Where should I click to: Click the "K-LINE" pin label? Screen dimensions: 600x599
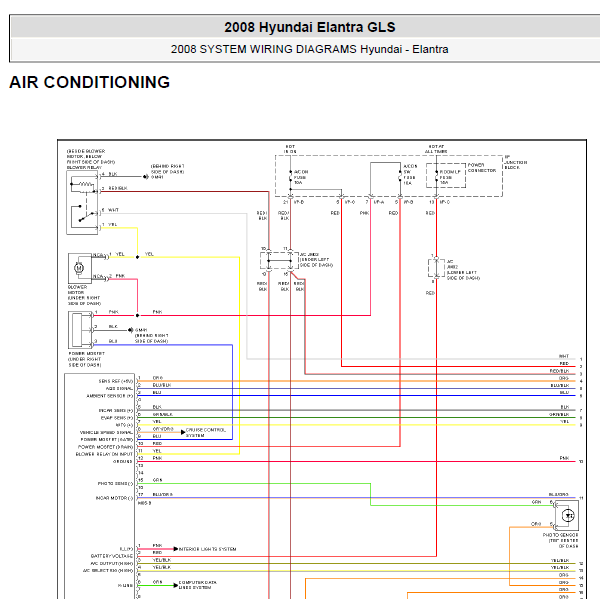pos(126,585)
